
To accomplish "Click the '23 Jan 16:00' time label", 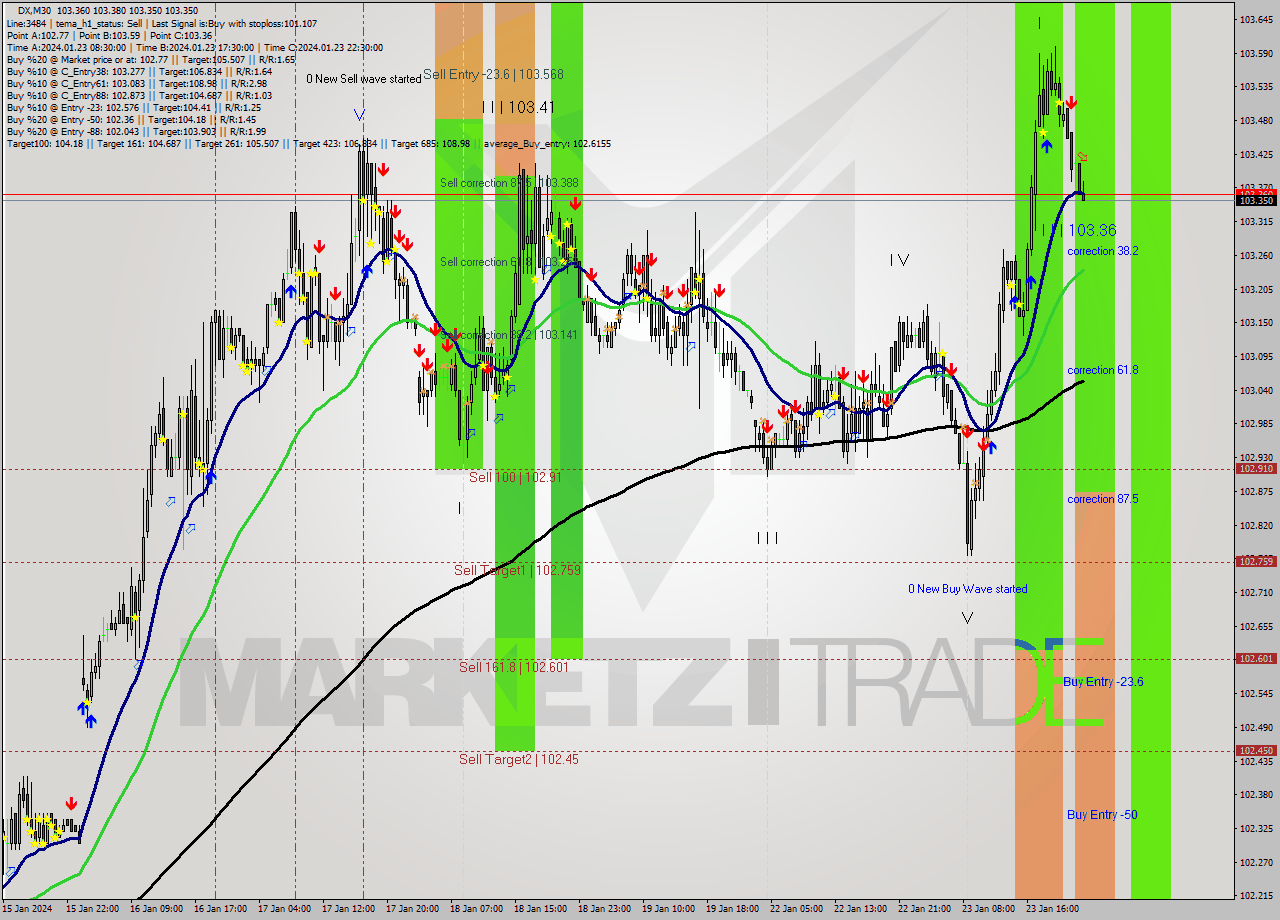I will 1052,909.
